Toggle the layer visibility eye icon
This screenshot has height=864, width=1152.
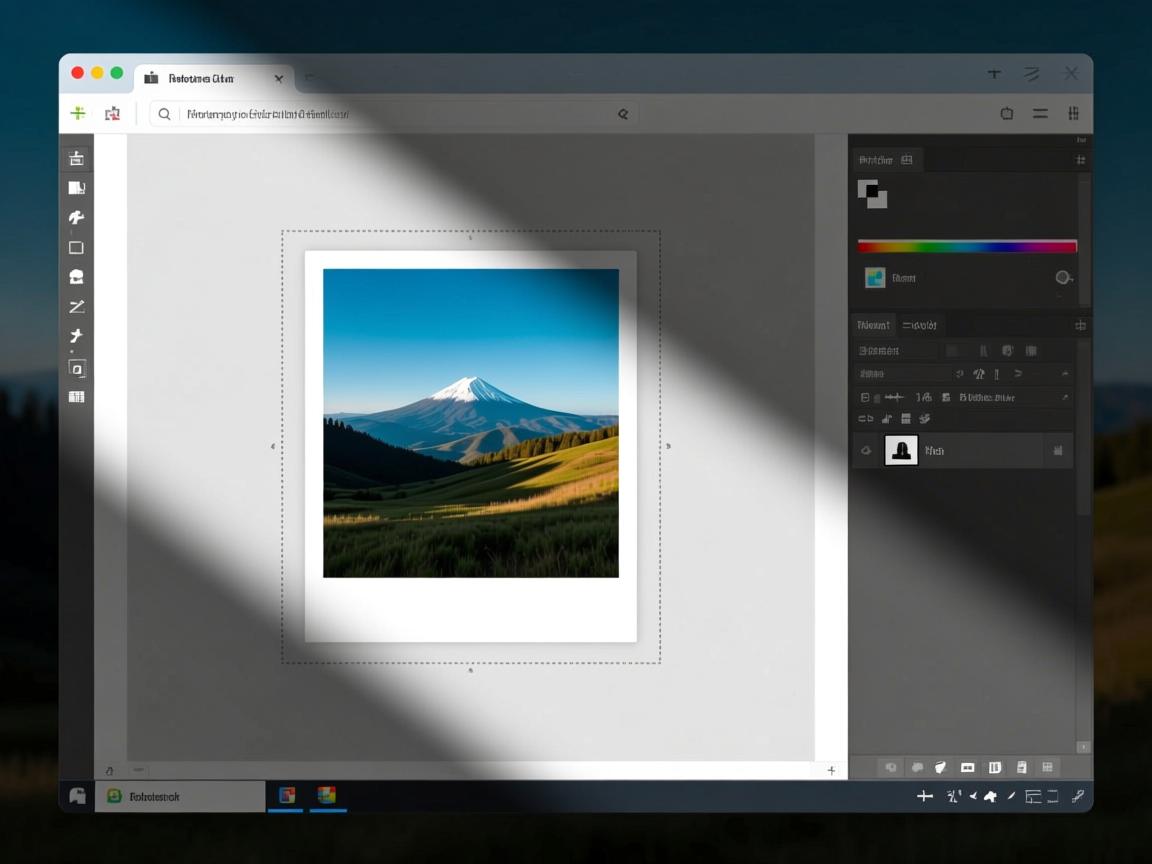pos(866,451)
